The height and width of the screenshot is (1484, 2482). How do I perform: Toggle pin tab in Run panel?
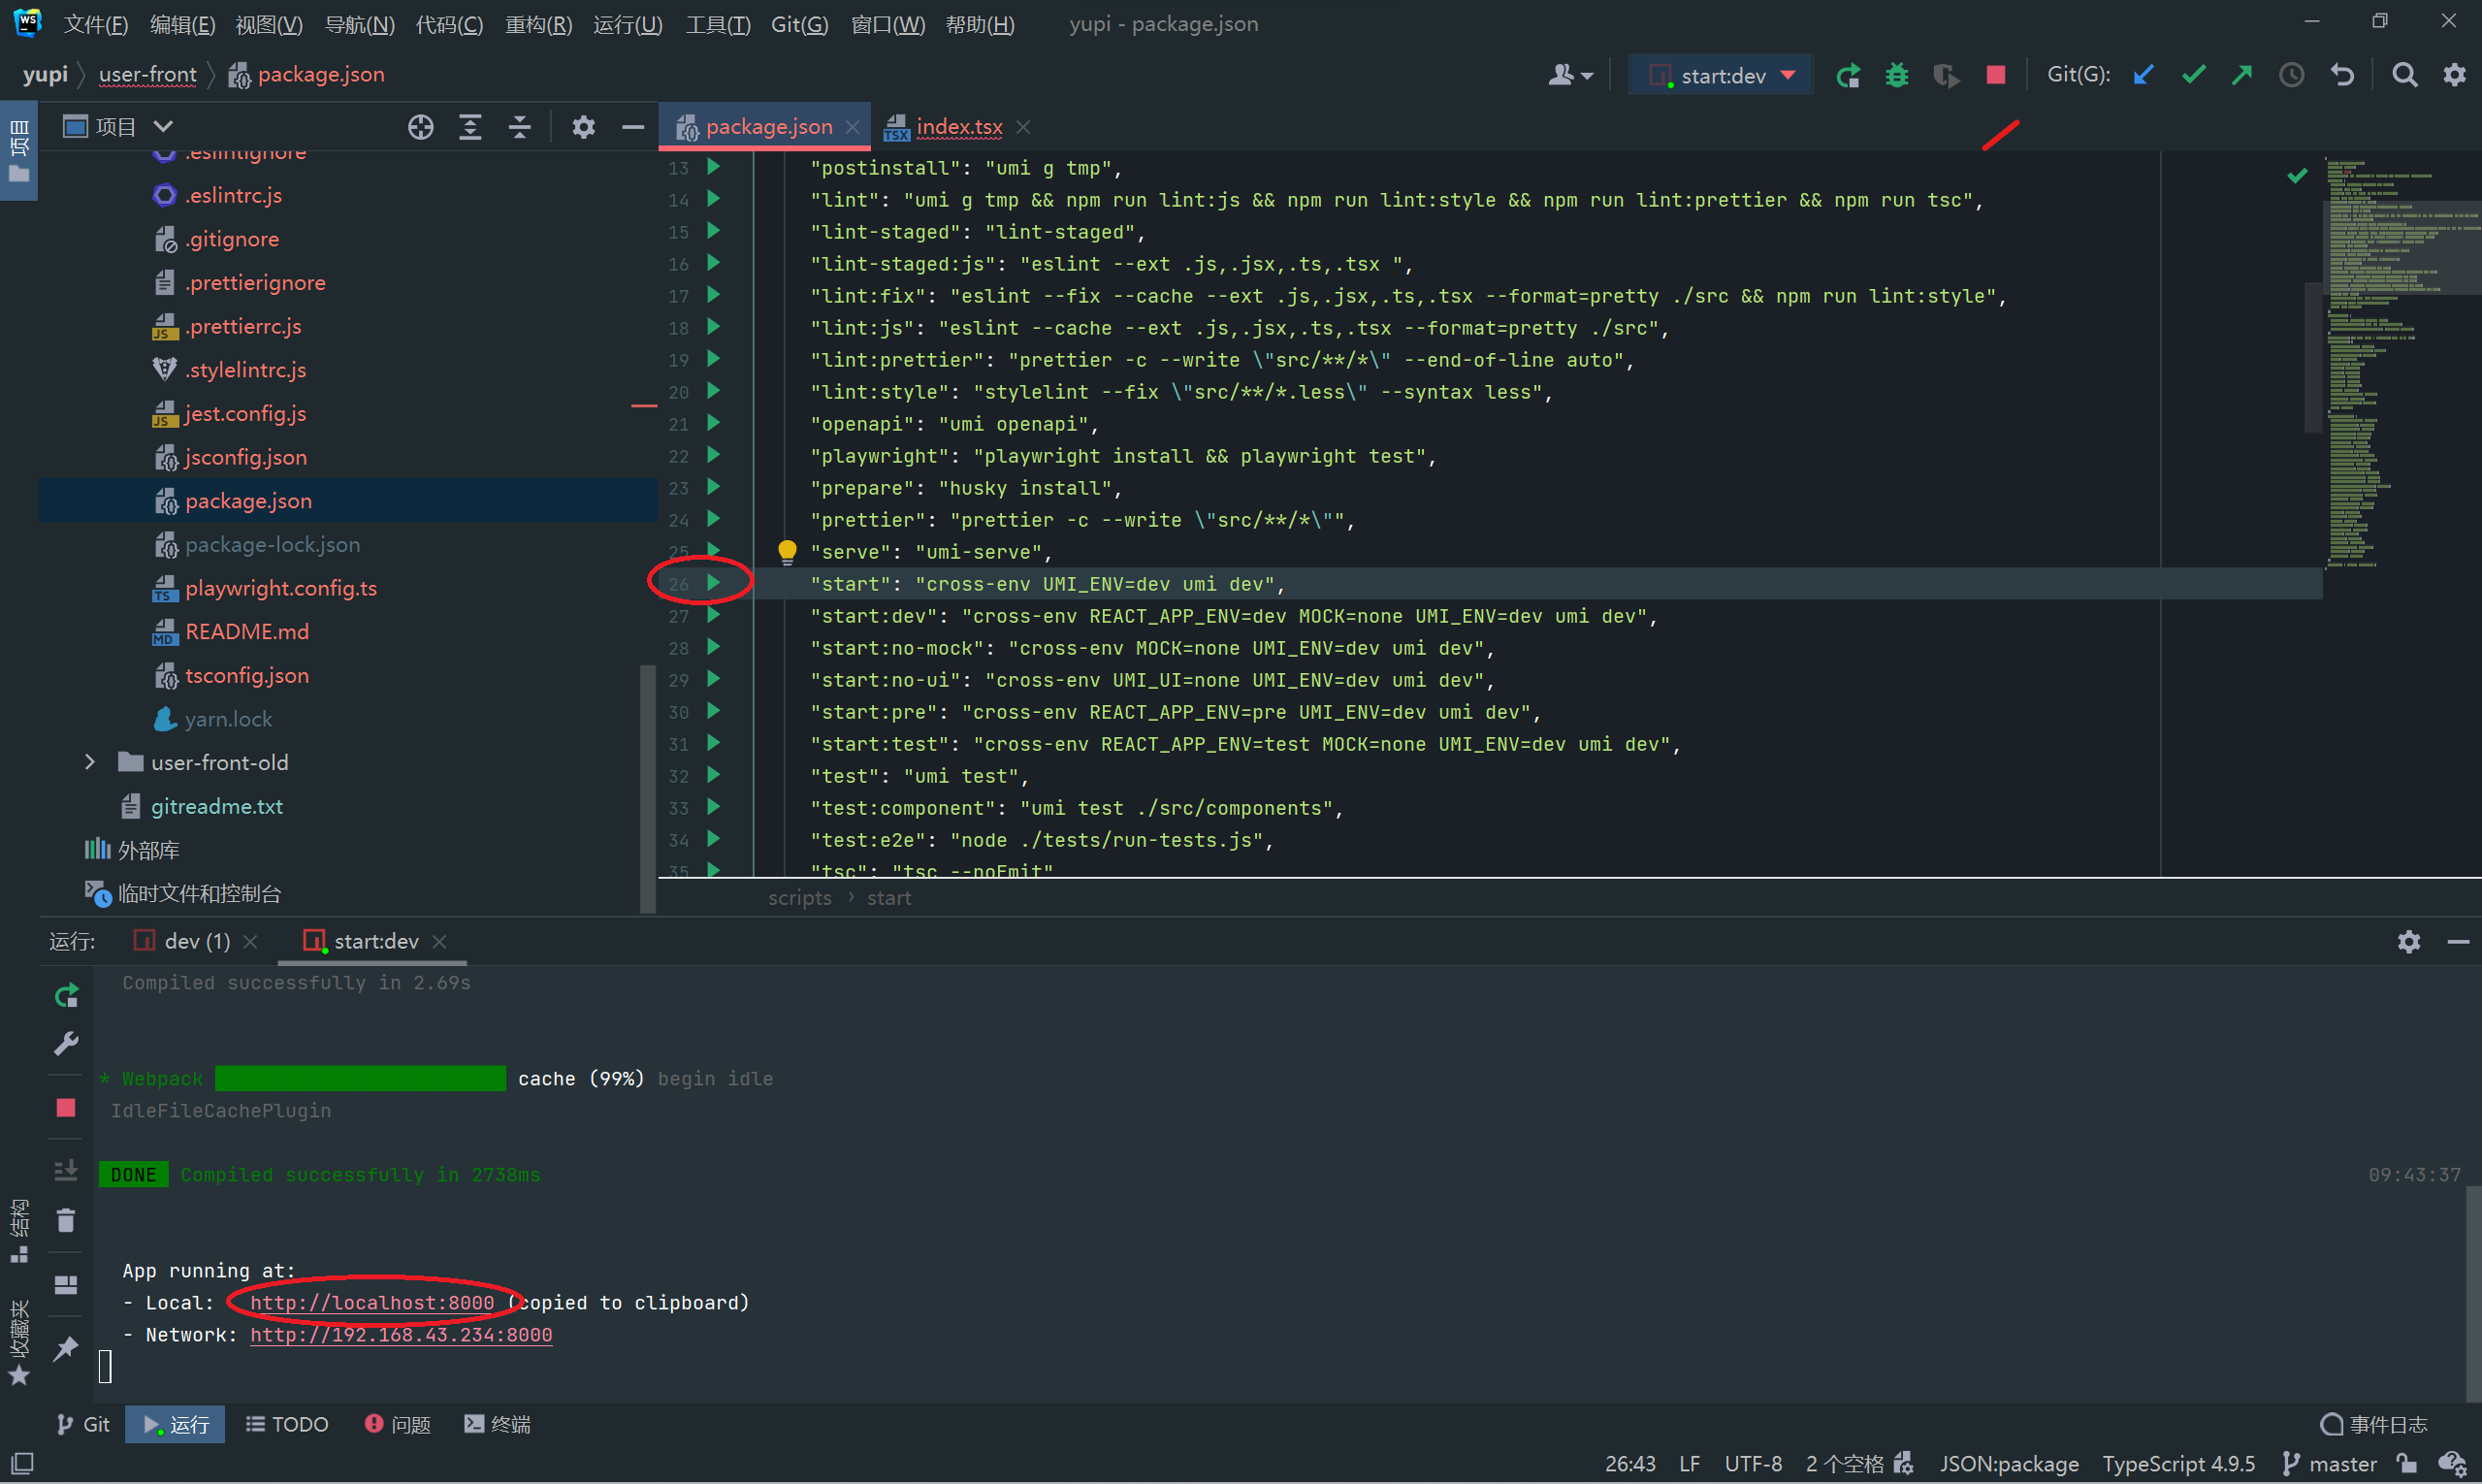(66, 1348)
